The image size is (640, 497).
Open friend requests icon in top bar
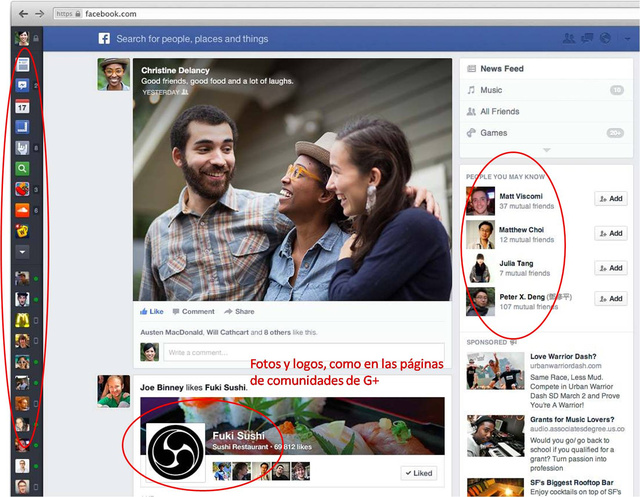click(x=570, y=39)
